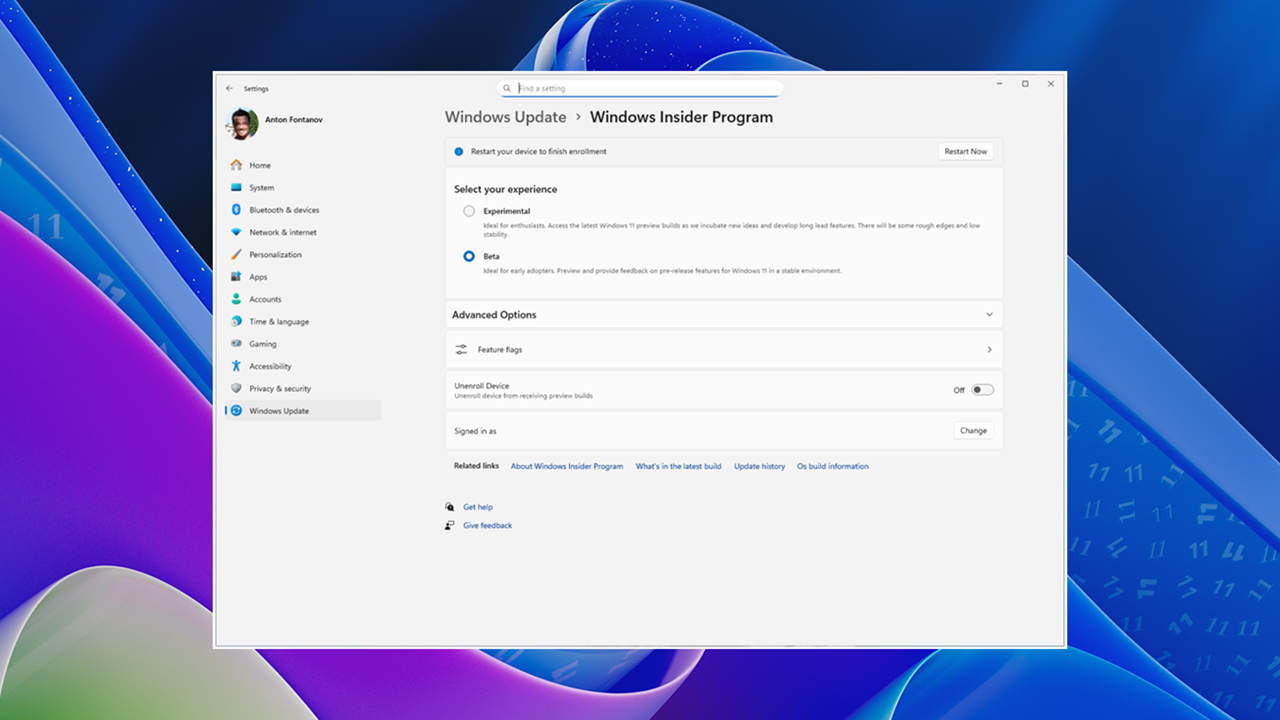Click the Network wifi icon
This screenshot has width=1280, height=720.
coord(236,232)
